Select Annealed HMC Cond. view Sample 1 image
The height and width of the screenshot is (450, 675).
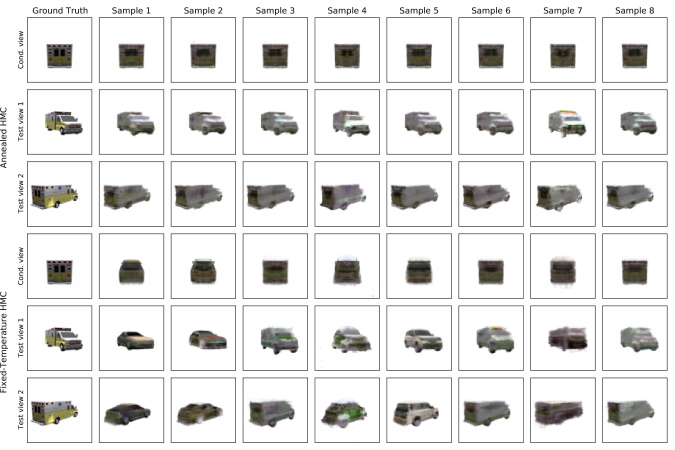[131, 50]
